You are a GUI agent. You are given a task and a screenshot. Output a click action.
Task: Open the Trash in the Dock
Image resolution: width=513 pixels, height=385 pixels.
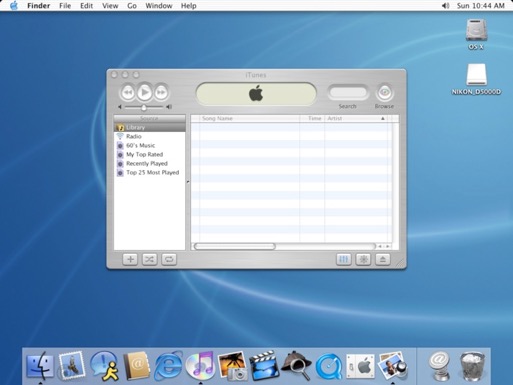(472, 366)
